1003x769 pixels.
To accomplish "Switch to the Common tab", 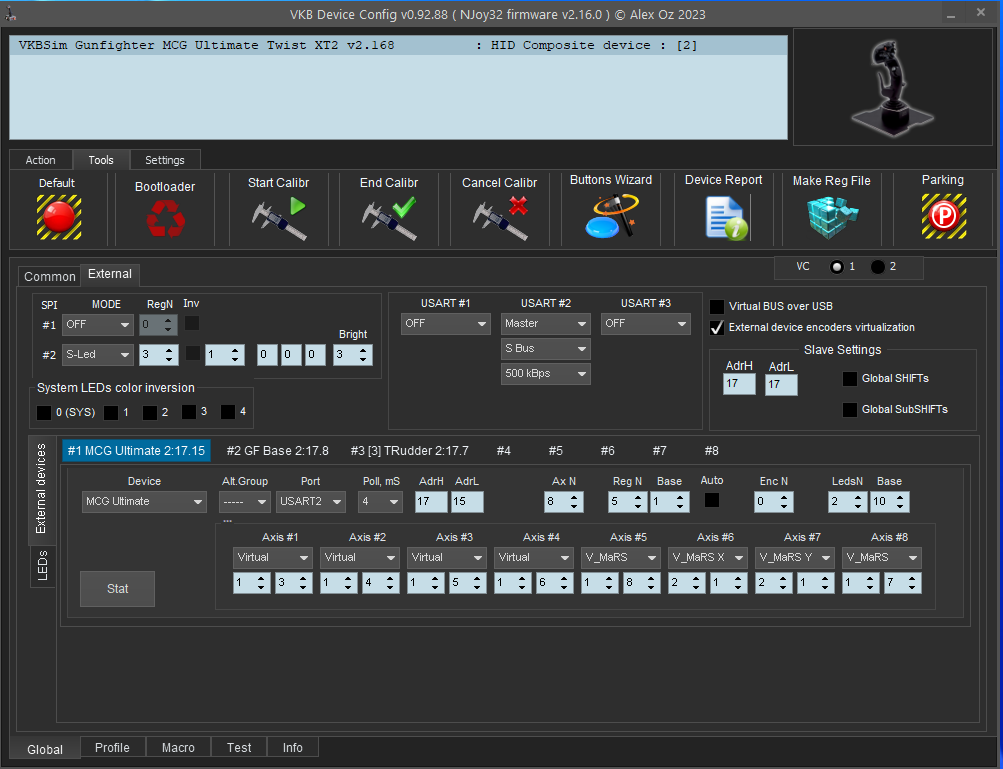I will pyautogui.click(x=49, y=277).
